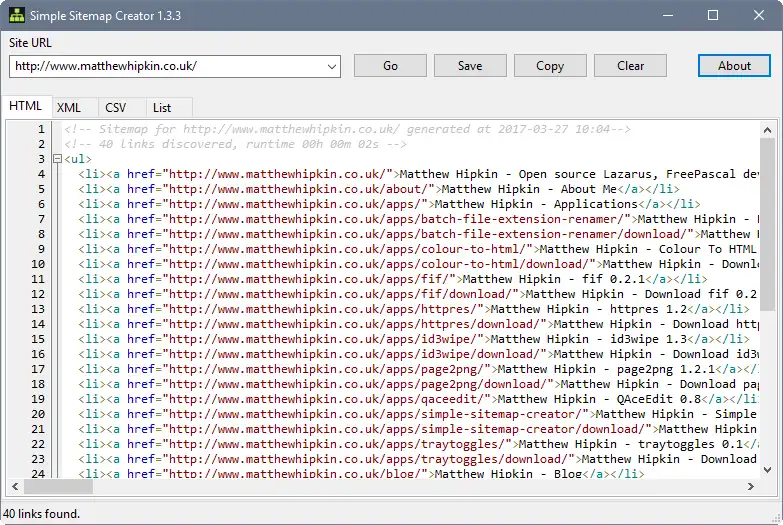This screenshot has width=783, height=525.
Task: Click the 'About Me' entry on line 5
Action: coord(589,189)
